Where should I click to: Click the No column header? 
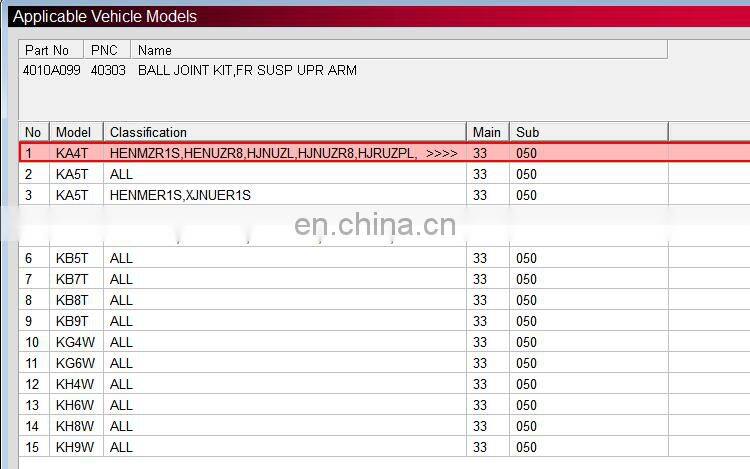coord(33,132)
